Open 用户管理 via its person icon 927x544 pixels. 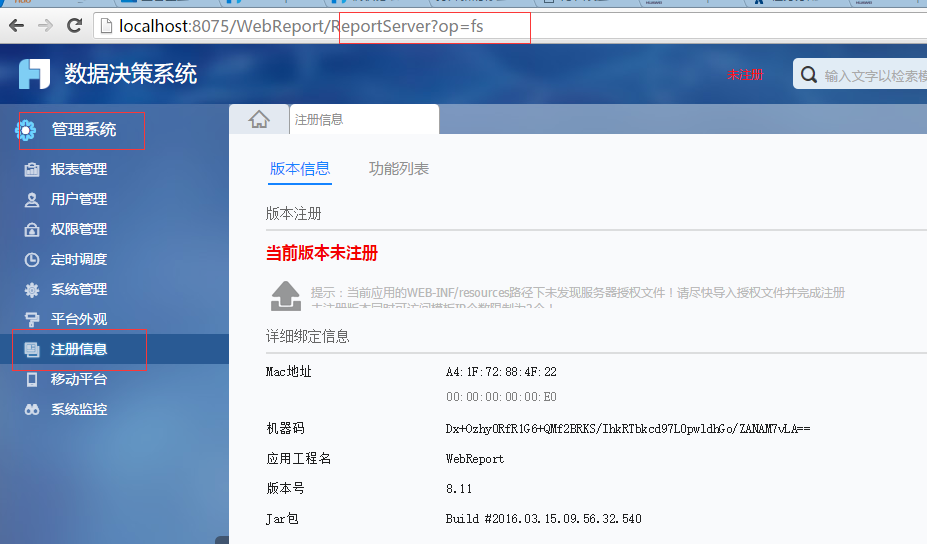click(32, 200)
